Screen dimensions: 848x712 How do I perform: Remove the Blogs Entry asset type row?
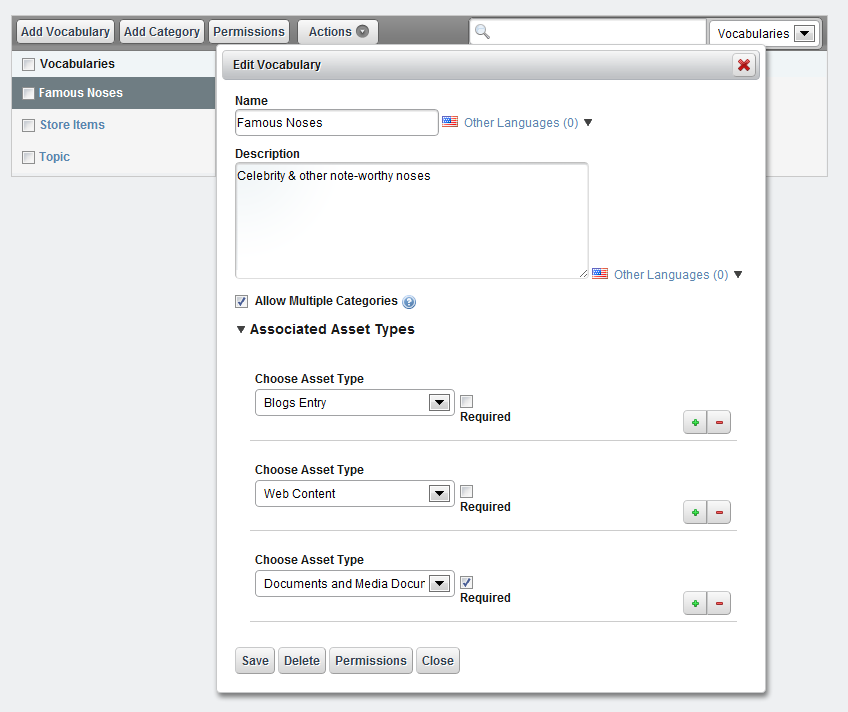(x=719, y=422)
